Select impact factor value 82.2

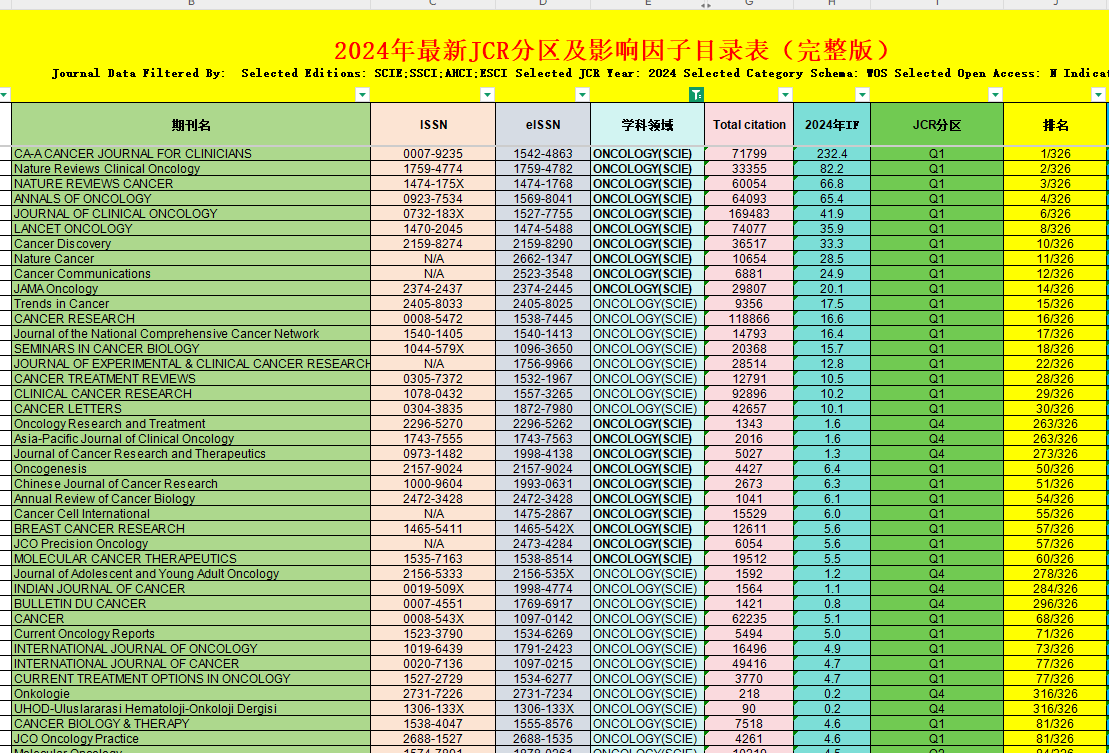coord(832,168)
